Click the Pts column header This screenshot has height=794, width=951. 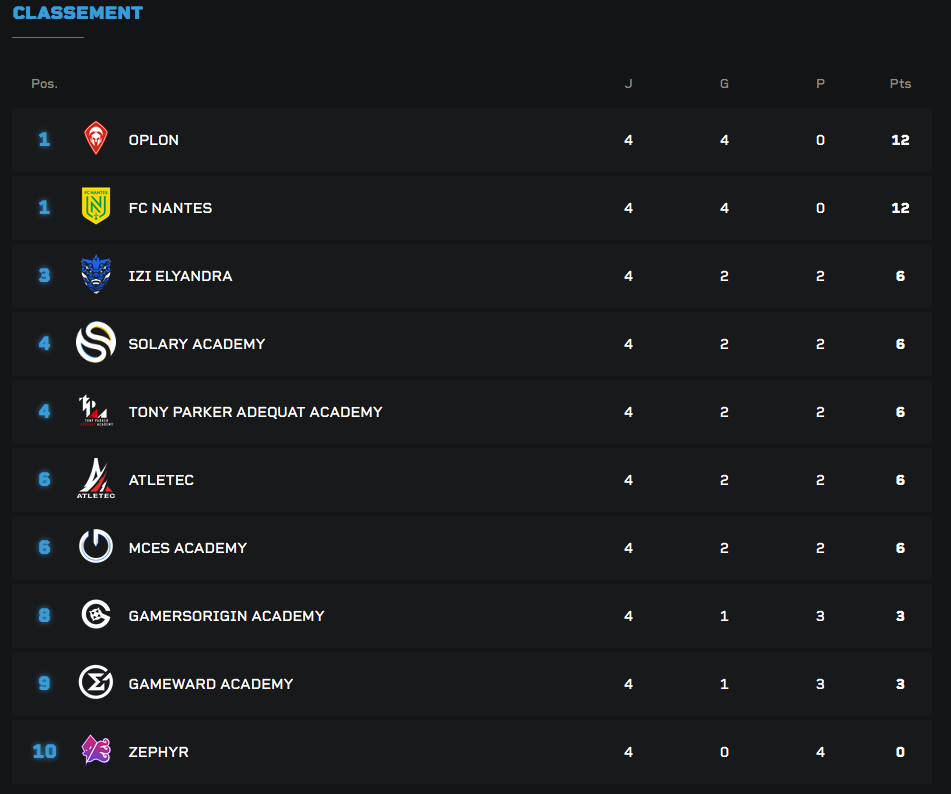(900, 84)
